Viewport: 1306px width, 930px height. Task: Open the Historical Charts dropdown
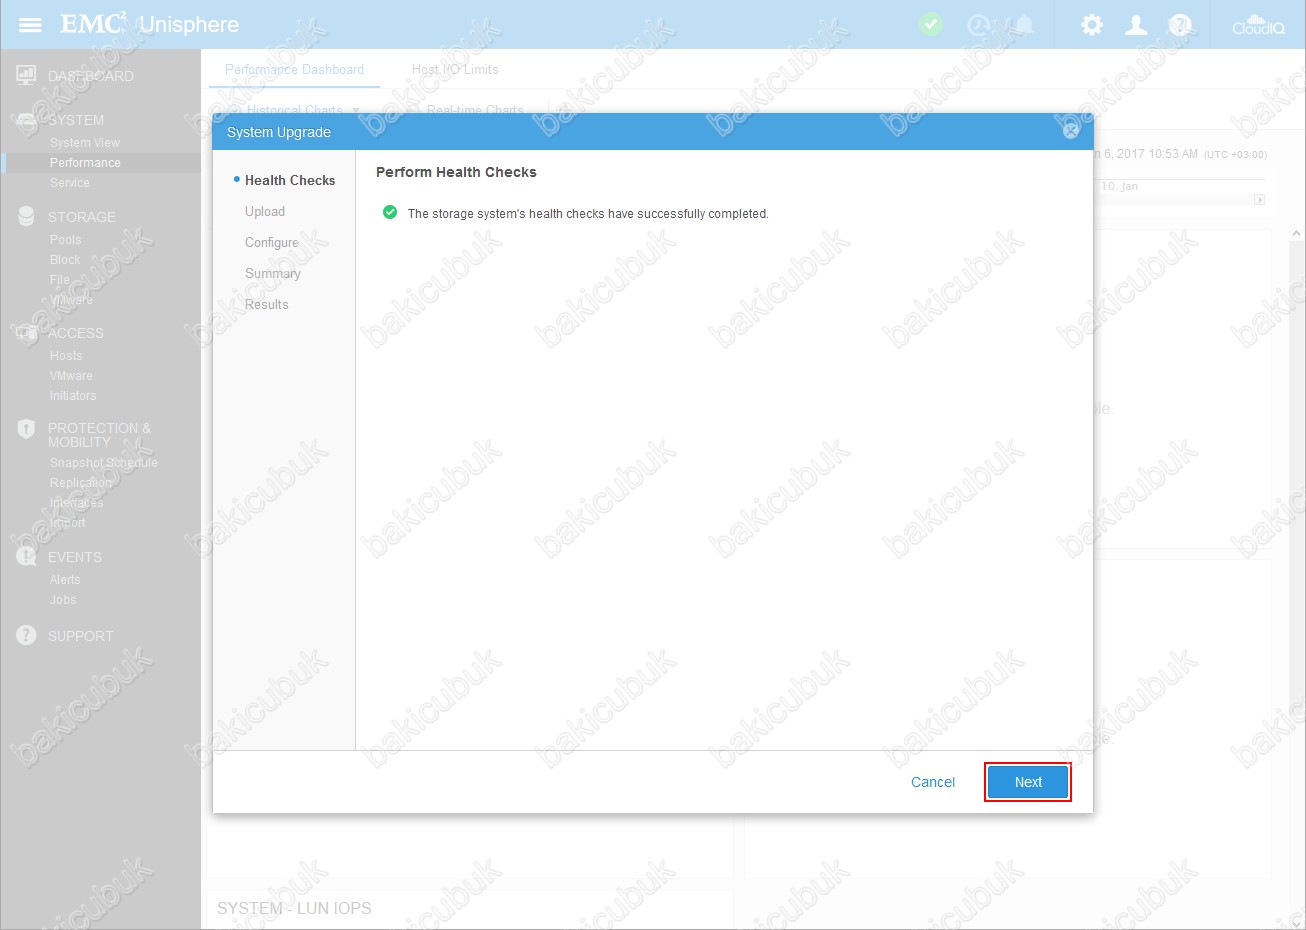tap(303, 110)
